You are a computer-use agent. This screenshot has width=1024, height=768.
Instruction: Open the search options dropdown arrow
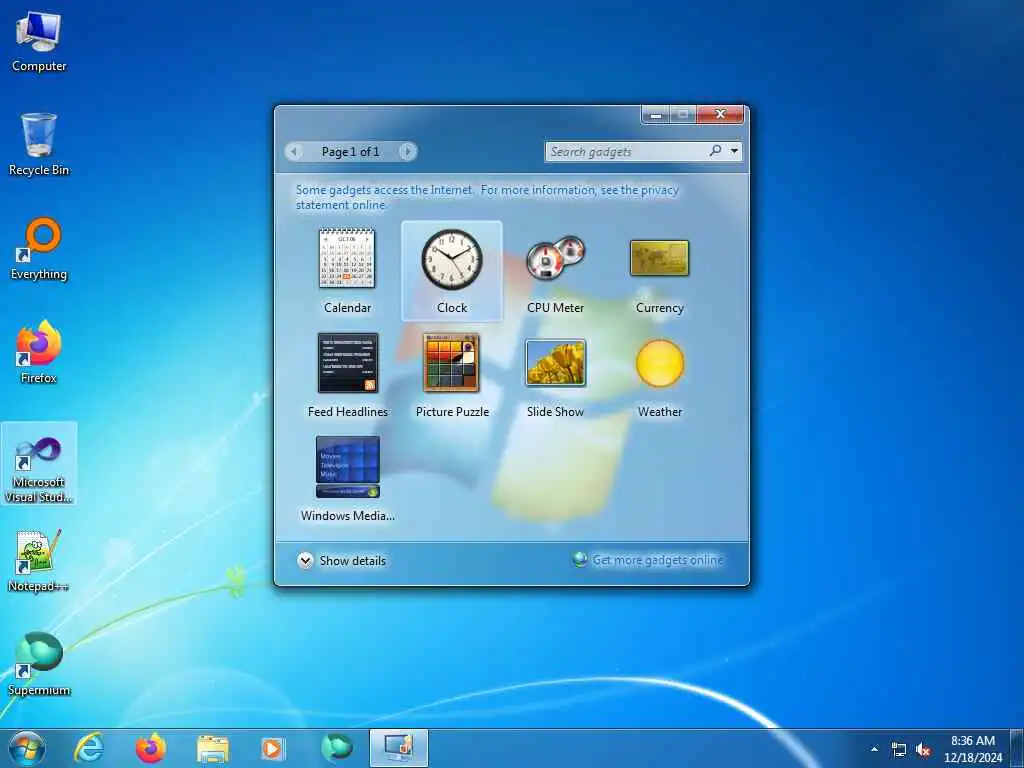[x=735, y=151]
